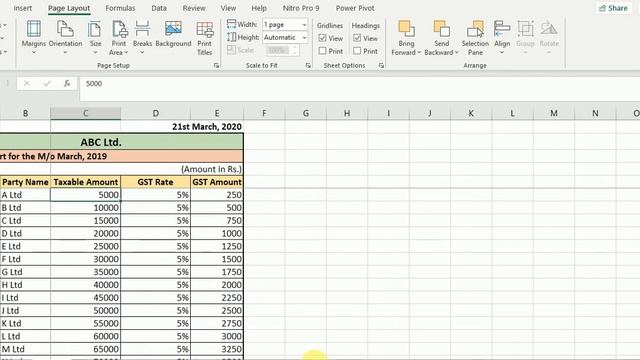
Task: Select column C header
Action: (86, 113)
